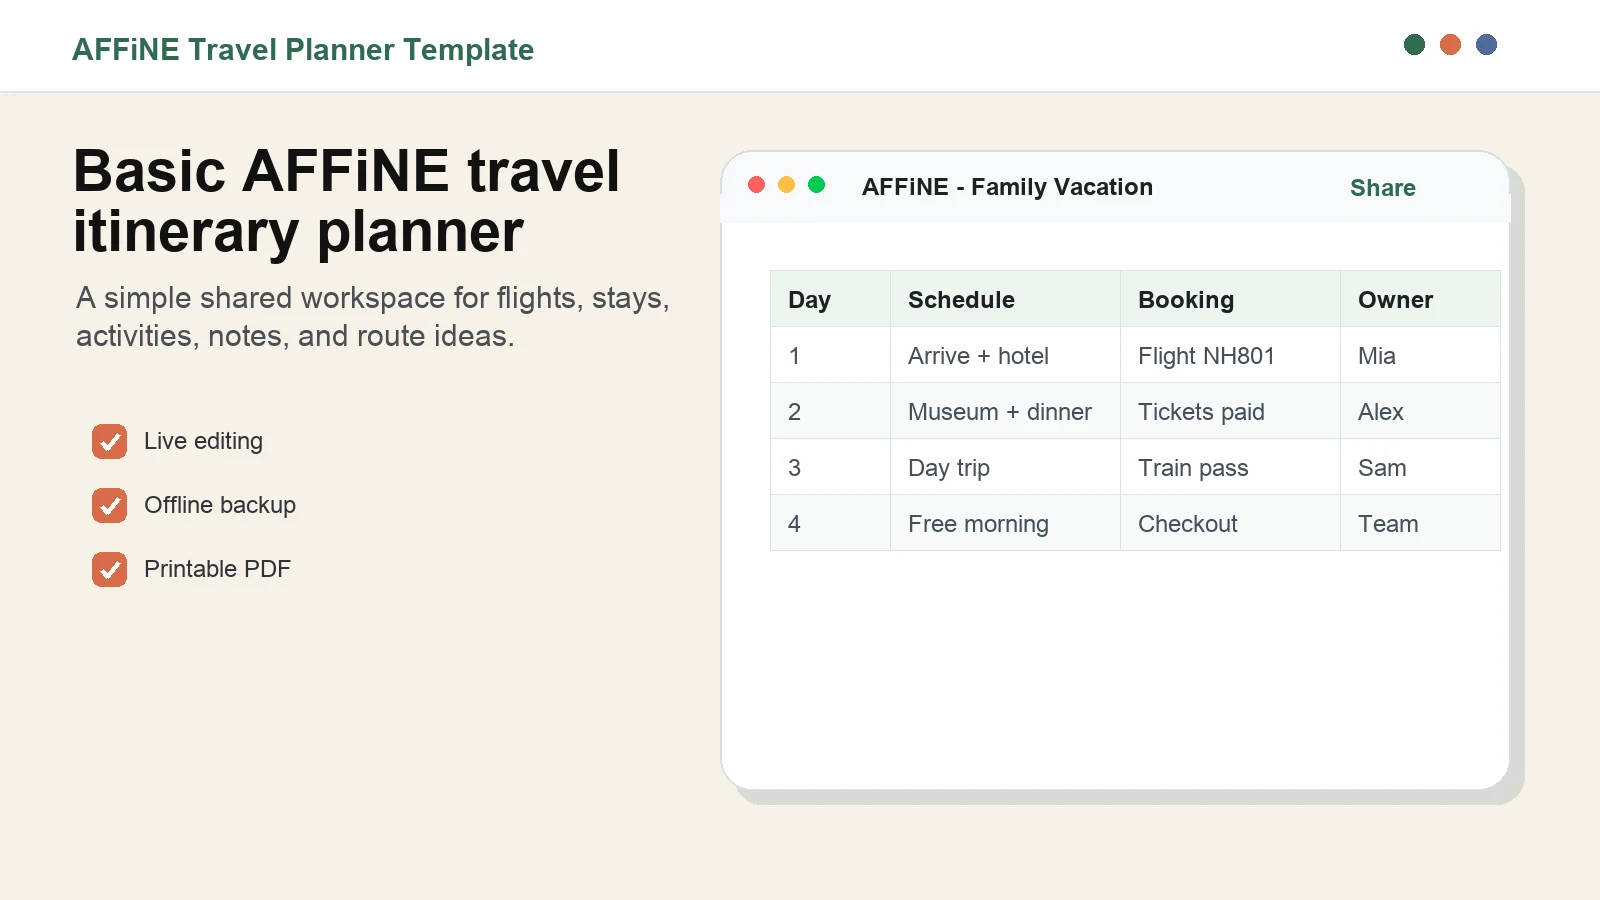Toggle the Offline backup checkbox
The height and width of the screenshot is (900, 1600).
click(110, 505)
